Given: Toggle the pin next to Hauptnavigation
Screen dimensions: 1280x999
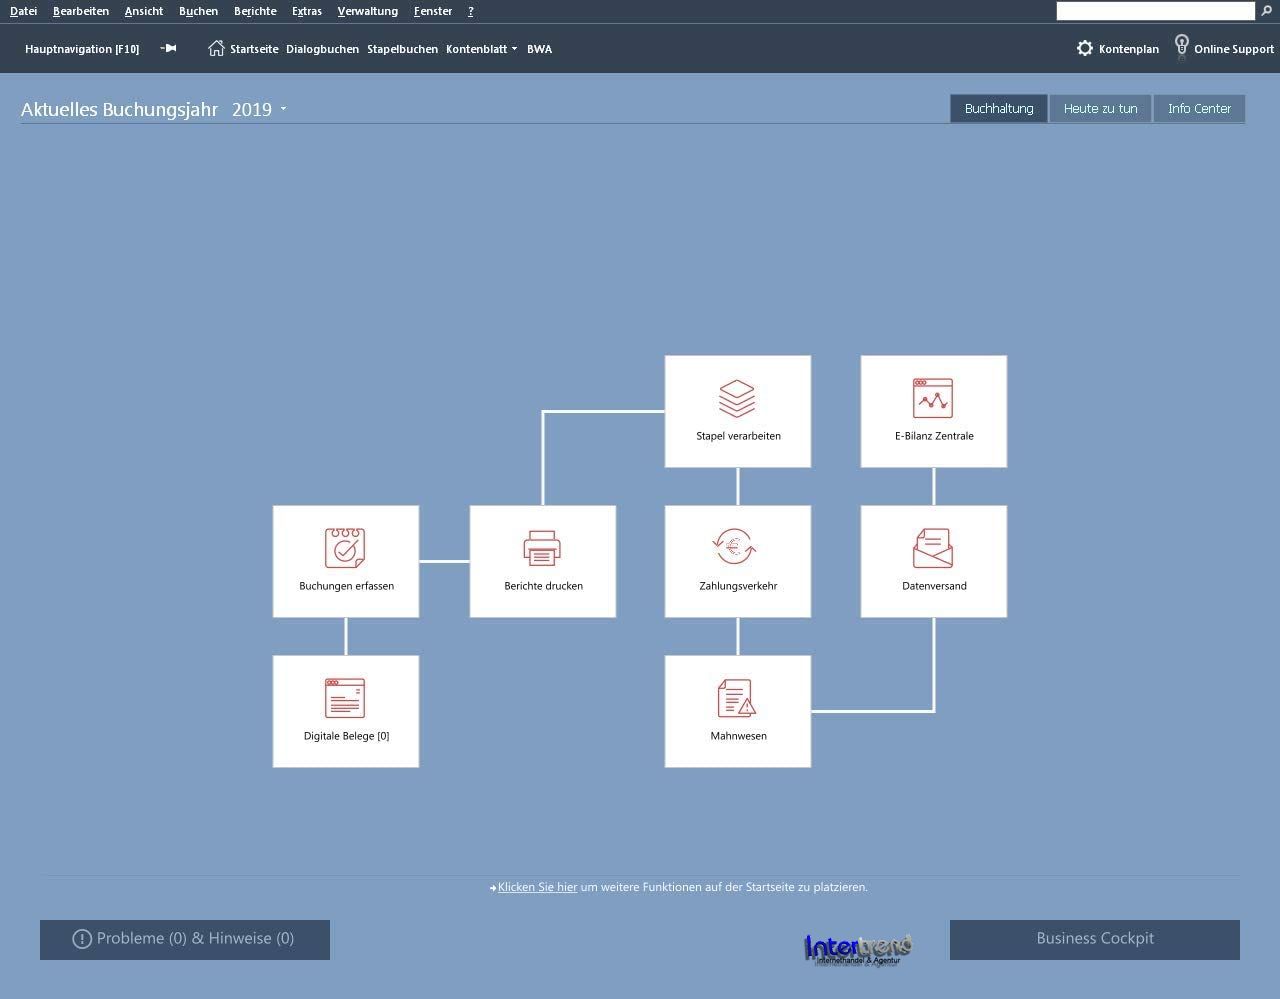Looking at the screenshot, I should 168,48.
